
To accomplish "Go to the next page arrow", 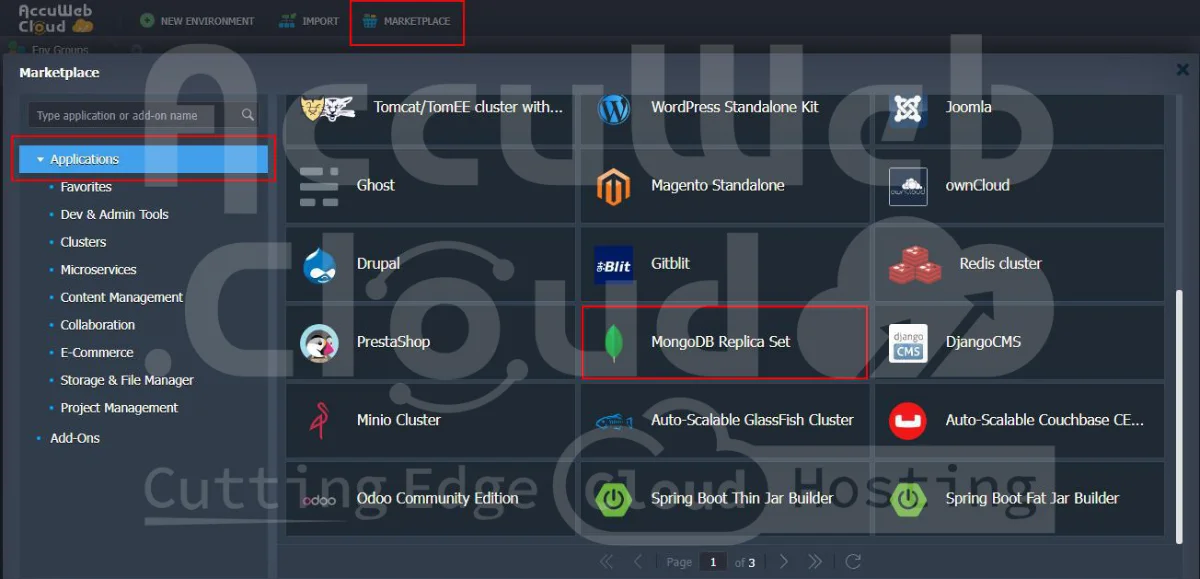I will 784,562.
